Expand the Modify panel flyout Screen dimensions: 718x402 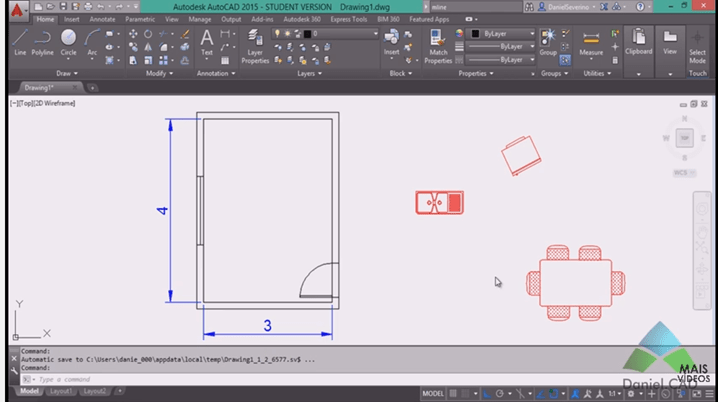point(159,73)
